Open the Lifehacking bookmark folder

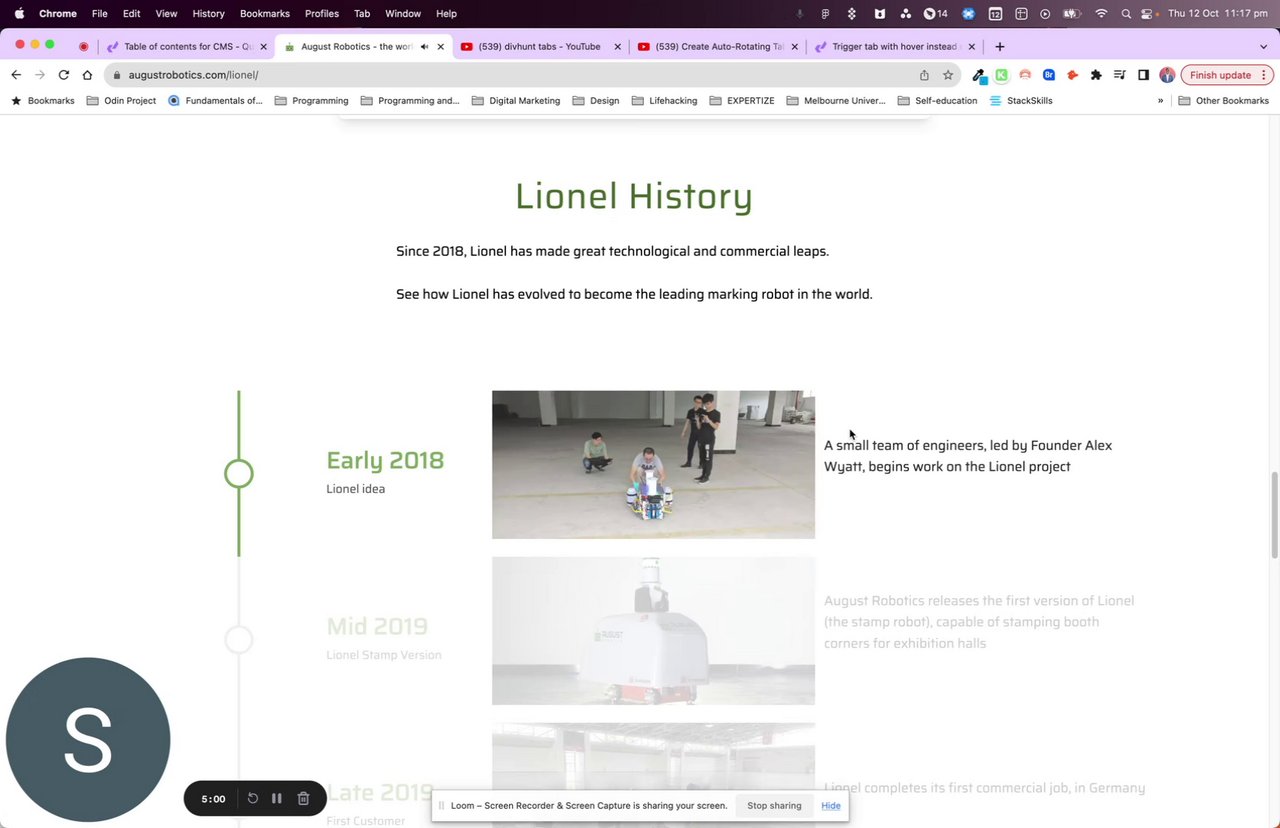point(664,101)
